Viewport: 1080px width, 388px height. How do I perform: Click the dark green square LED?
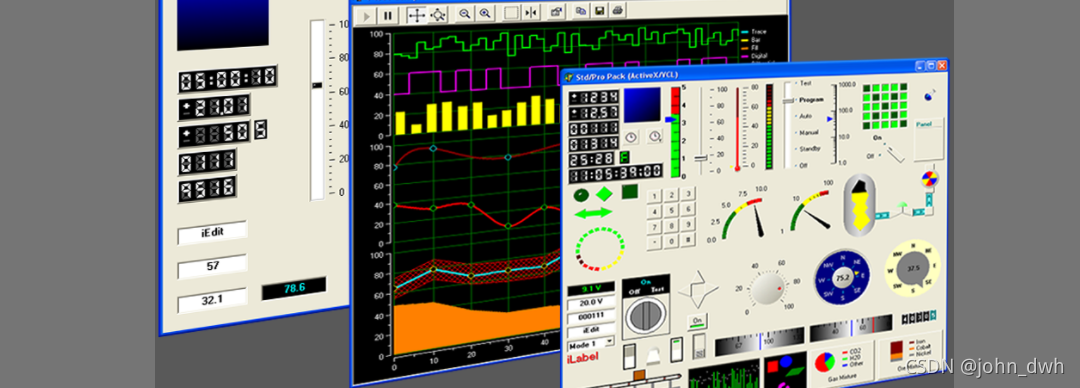point(630,192)
